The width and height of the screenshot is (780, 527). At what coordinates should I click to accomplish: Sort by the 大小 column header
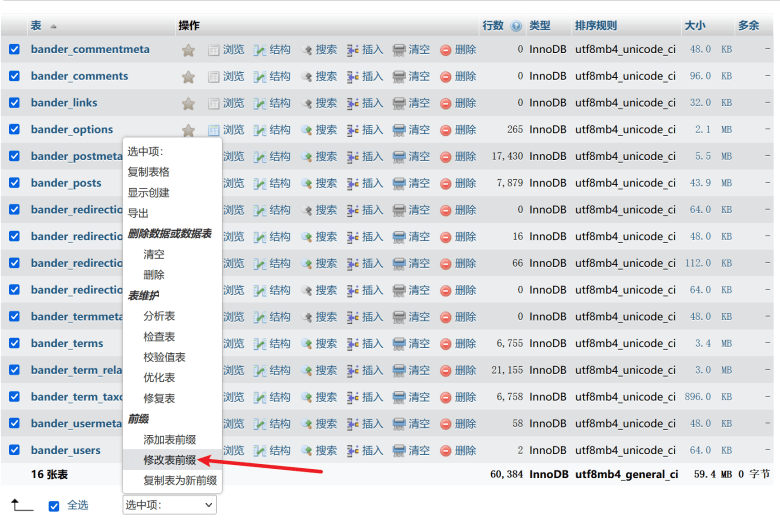[x=695, y=25]
